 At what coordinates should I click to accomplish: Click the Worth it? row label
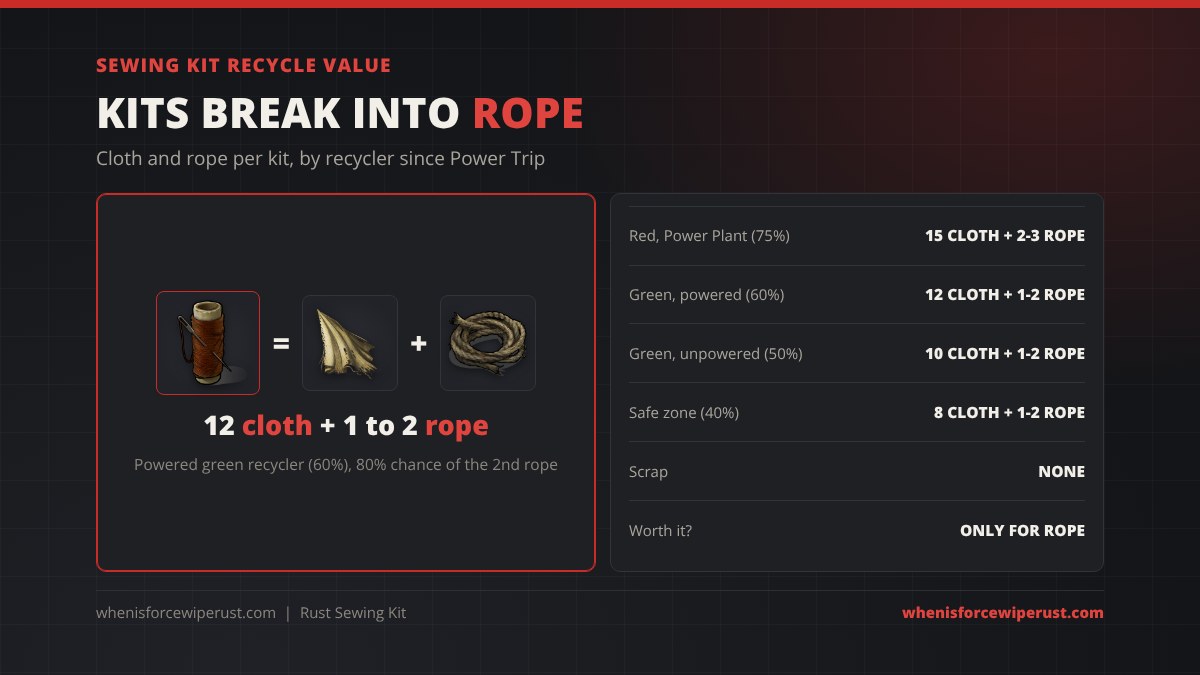[x=660, y=531]
